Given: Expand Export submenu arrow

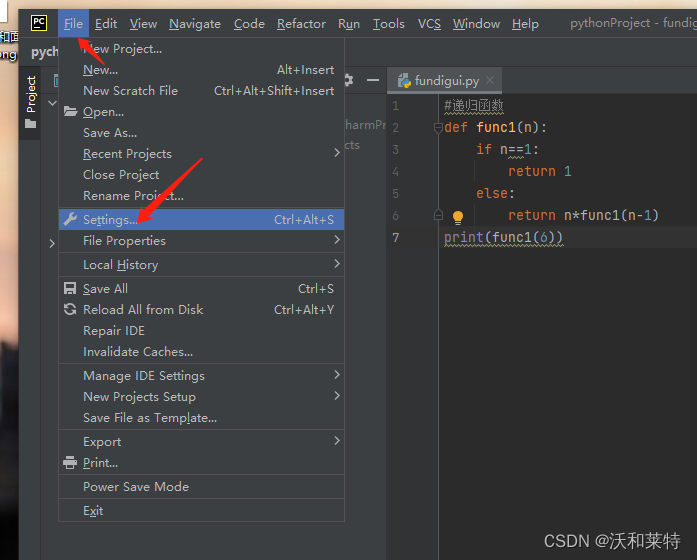Looking at the screenshot, I should click(337, 441).
